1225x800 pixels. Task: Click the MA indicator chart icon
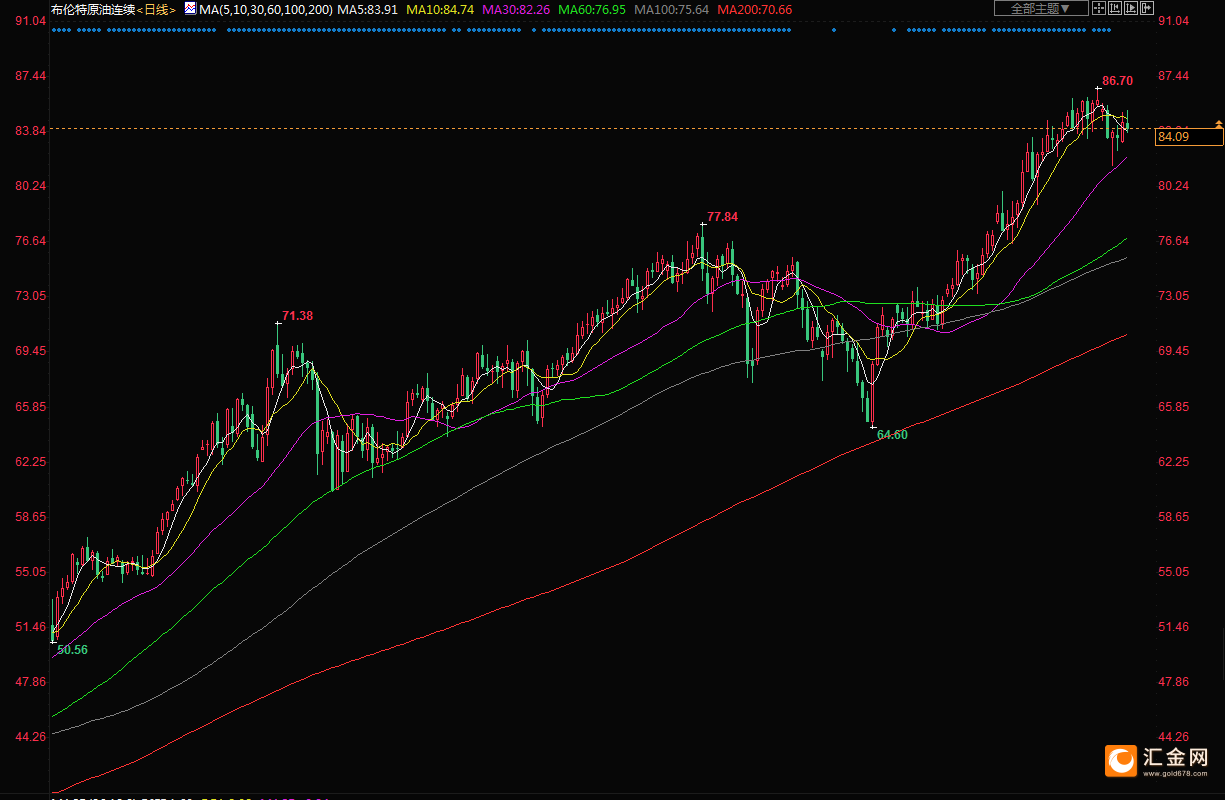(x=190, y=8)
